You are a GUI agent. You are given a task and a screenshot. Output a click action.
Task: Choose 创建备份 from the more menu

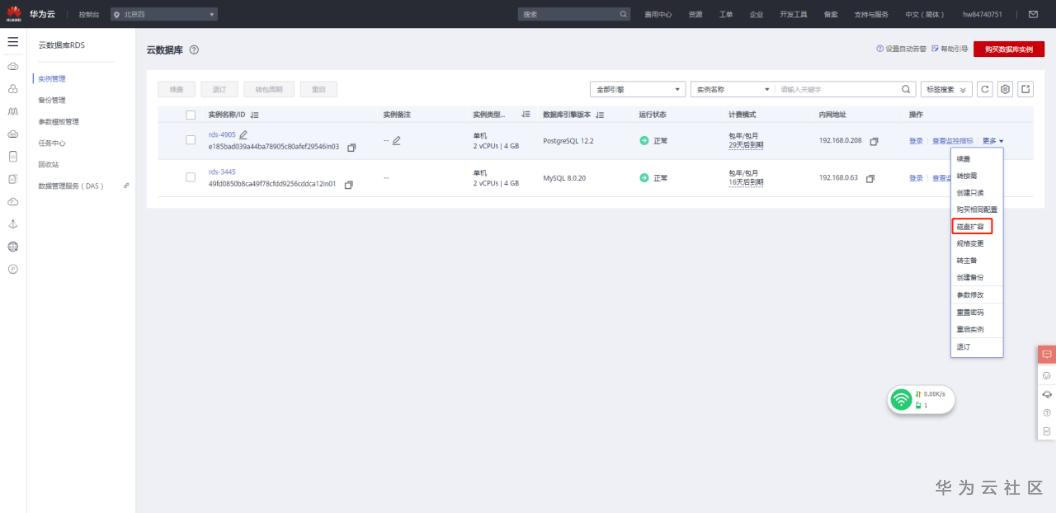point(970,277)
